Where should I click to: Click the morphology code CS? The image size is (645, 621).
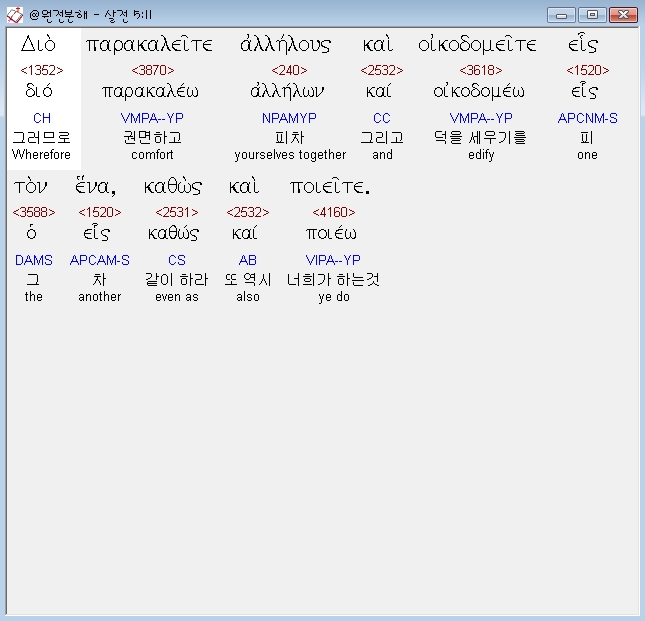pyautogui.click(x=177, y=260)
